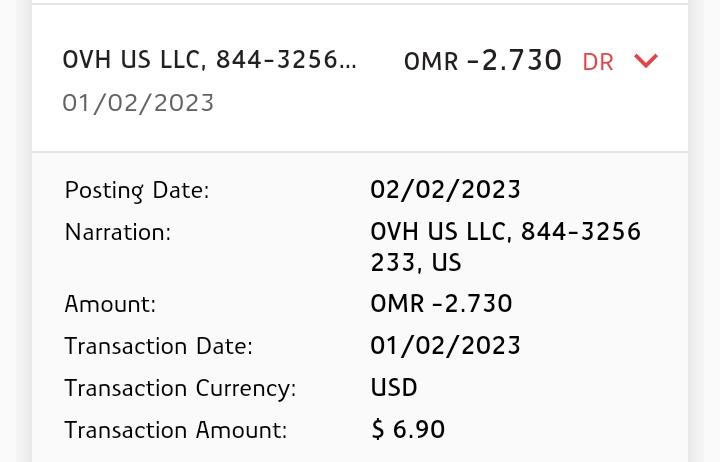Click the transaction date value in details

click(445, 346)
